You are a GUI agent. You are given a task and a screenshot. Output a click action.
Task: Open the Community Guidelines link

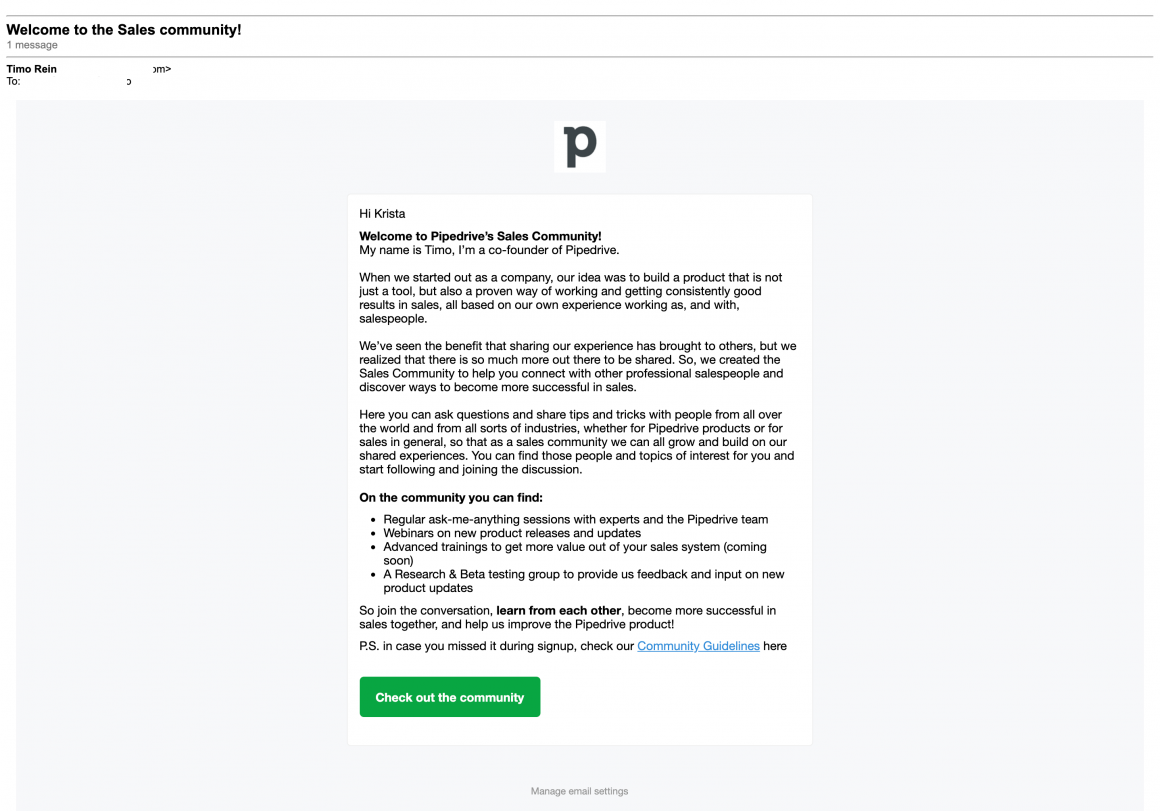coord(698,646)
